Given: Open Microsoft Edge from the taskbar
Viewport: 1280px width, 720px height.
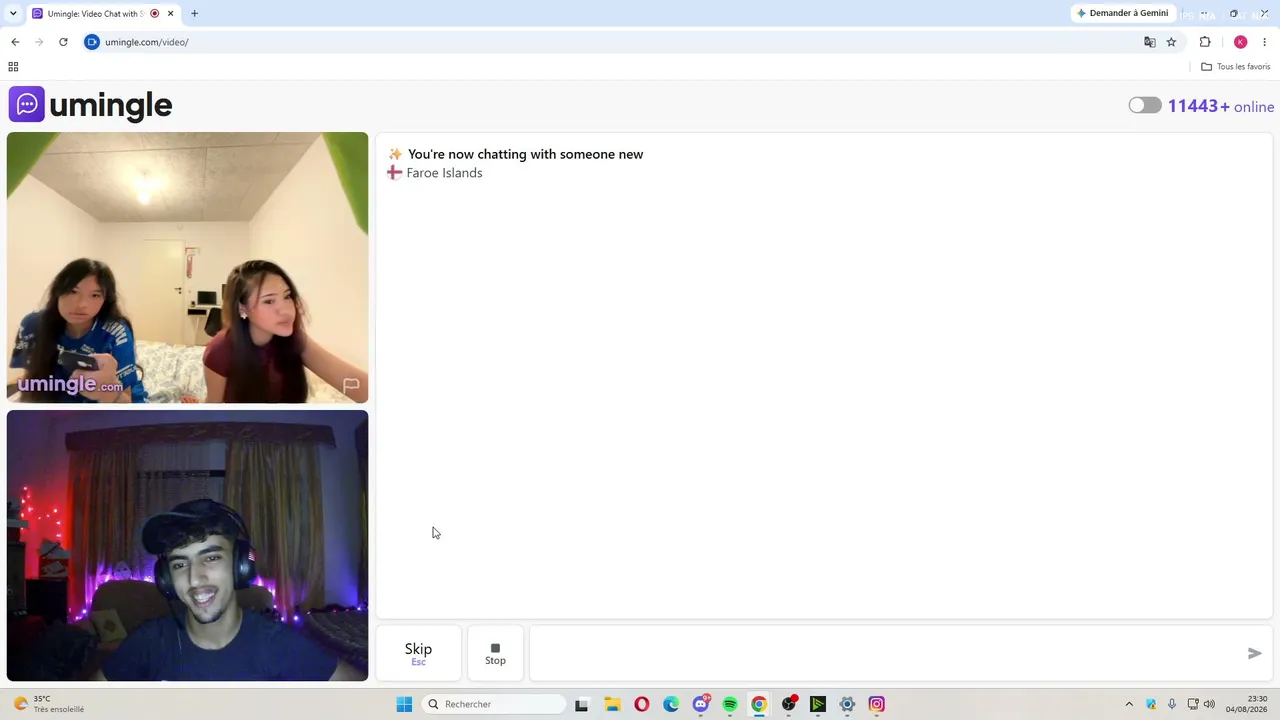Looking at the screenshot, I should (x=671, y=704).
